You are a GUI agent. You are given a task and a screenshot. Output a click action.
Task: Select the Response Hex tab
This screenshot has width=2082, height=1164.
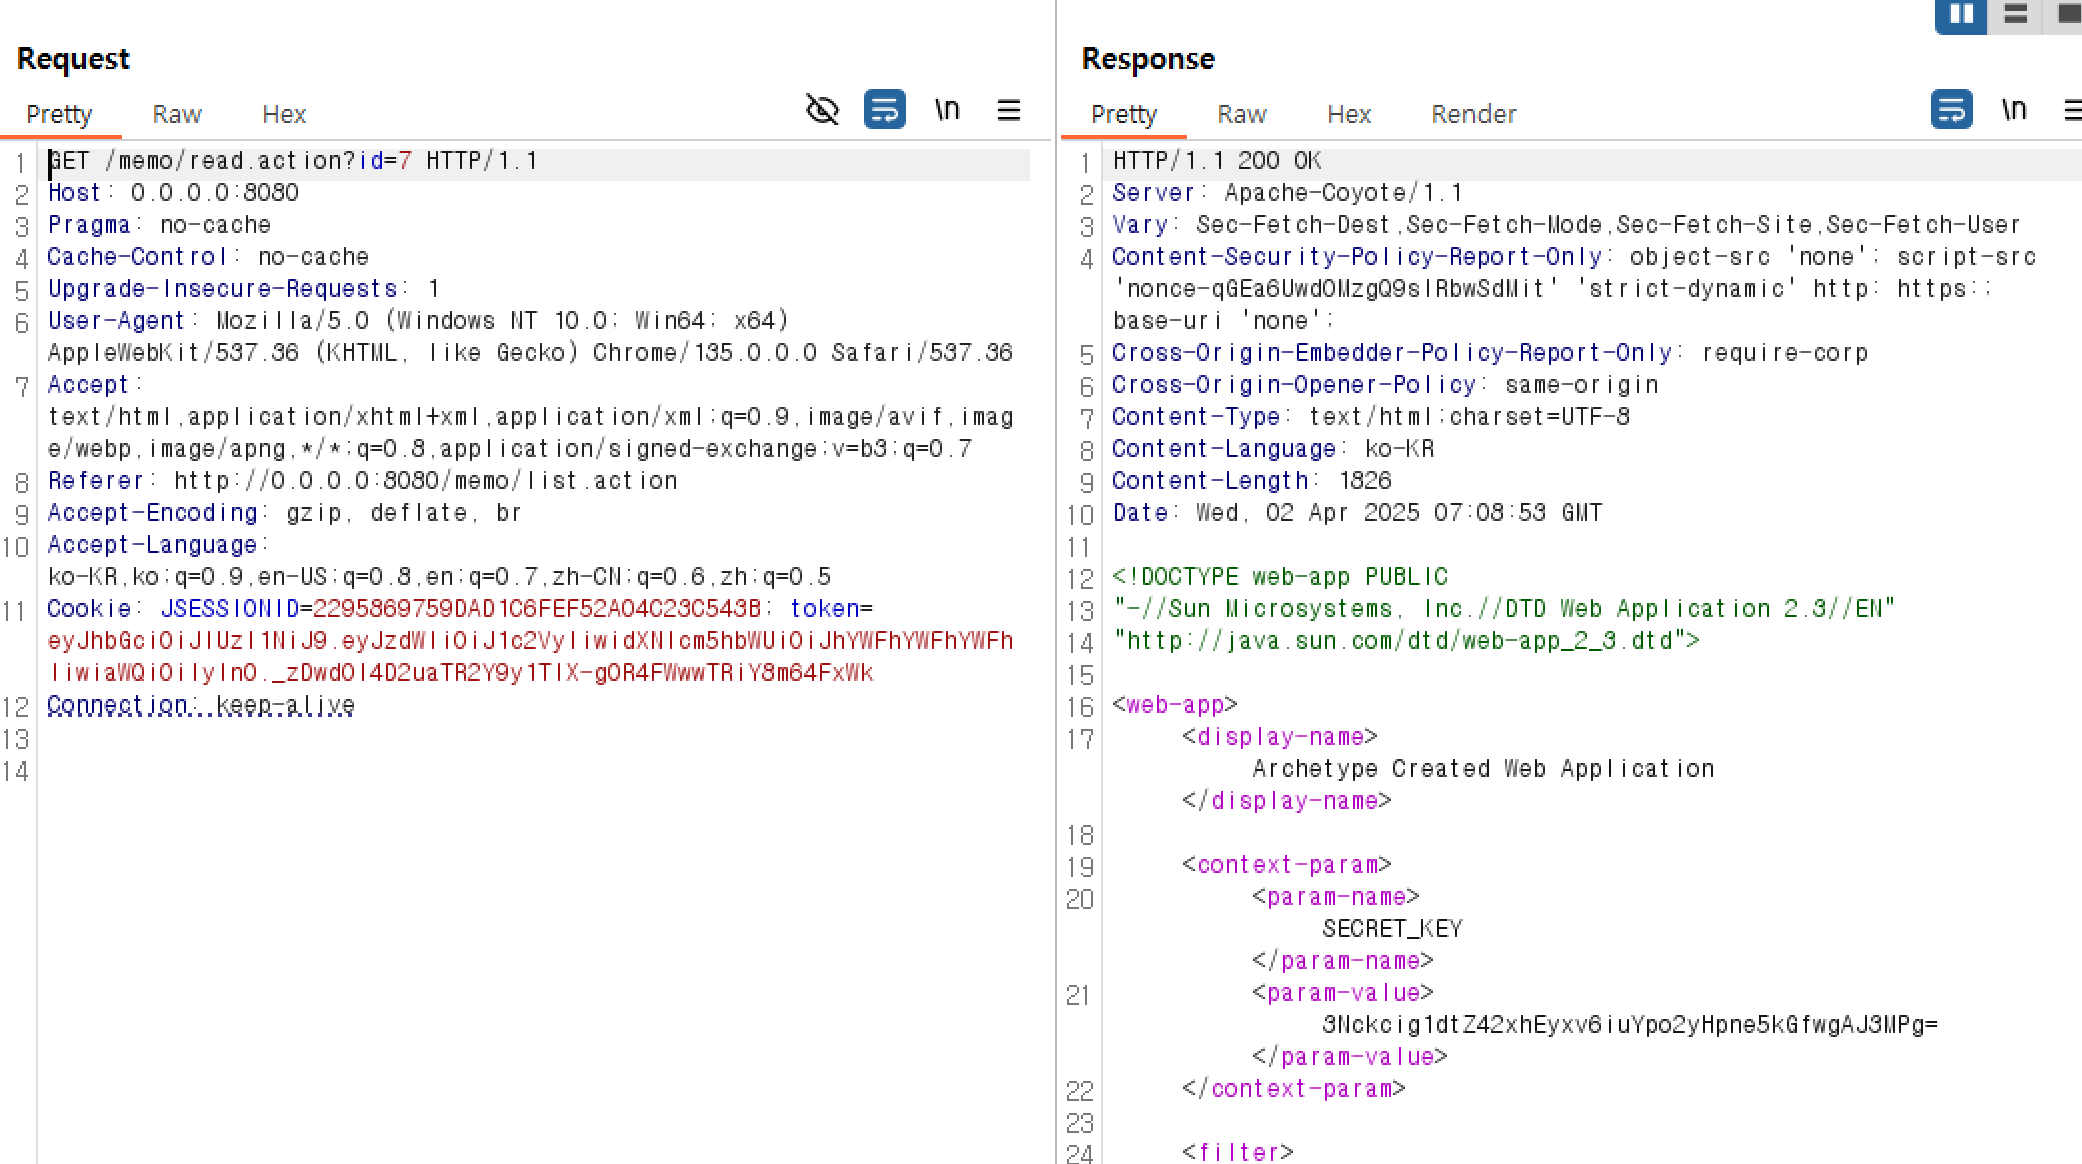(1348, 114)
